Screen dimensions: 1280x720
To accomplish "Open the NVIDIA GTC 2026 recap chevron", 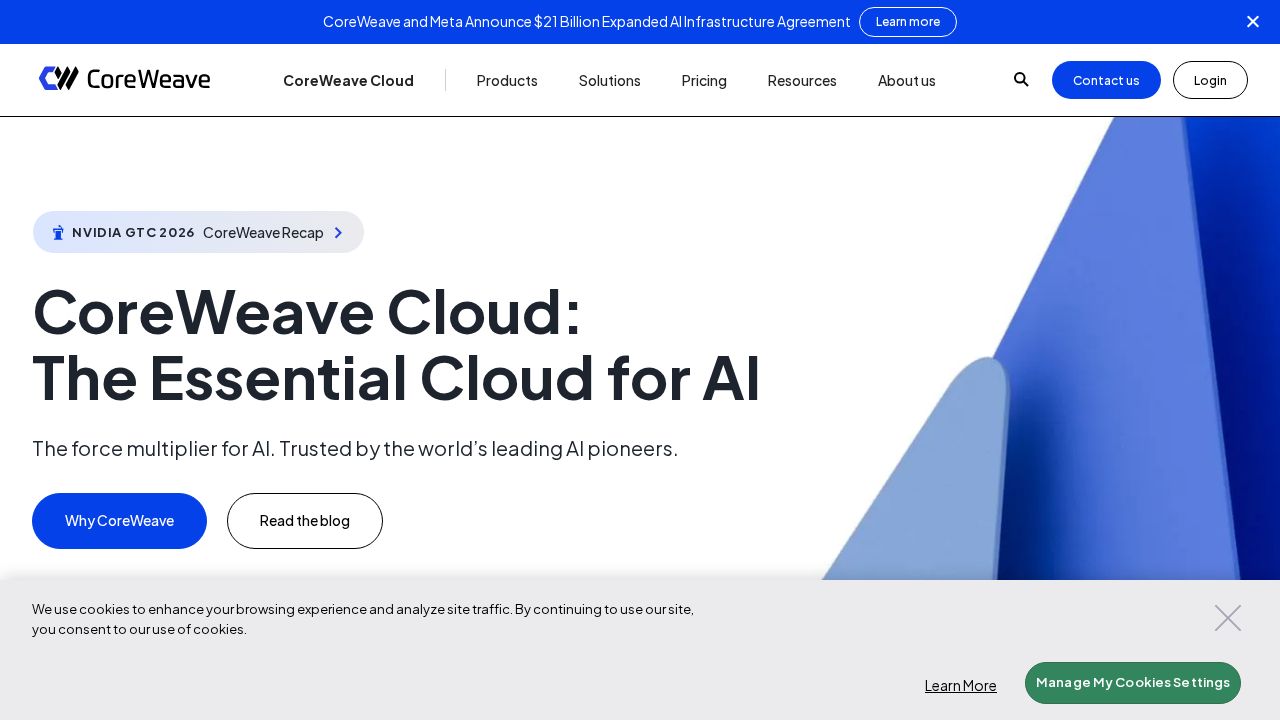I will pos(338,233).
